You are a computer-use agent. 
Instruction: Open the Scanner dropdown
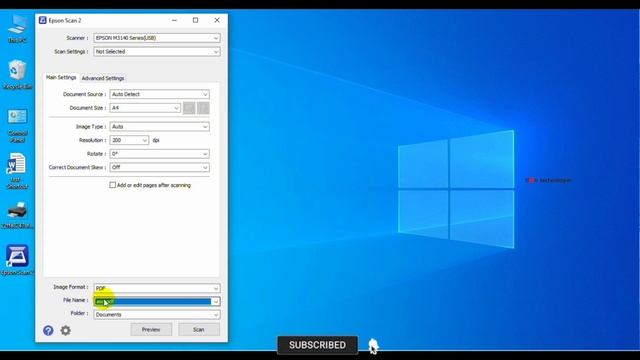[157, 38]
